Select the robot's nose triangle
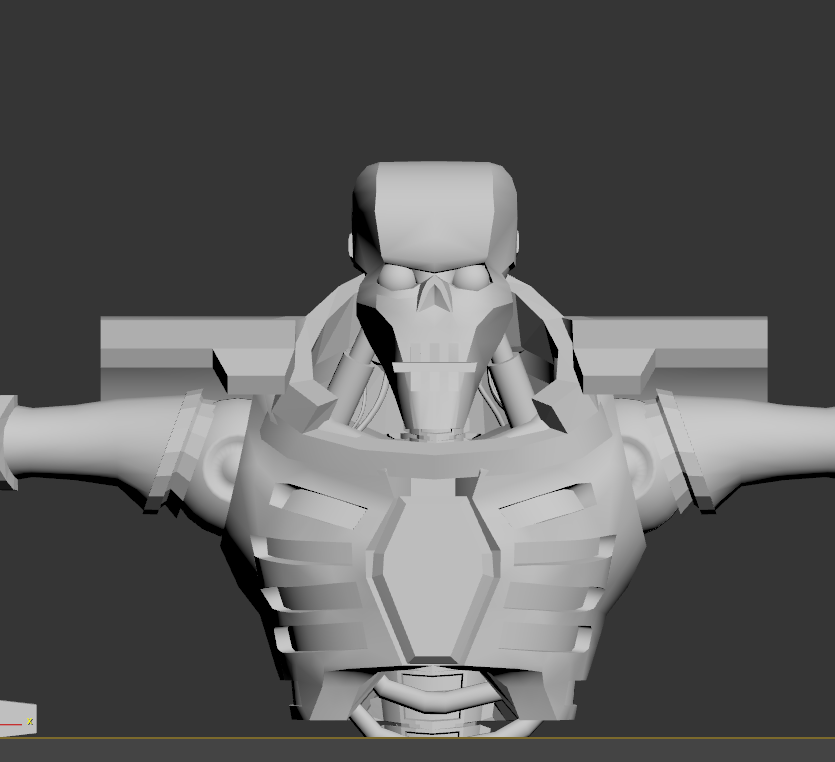The height and width of the screenshot is (762, 835). coord(433,293)
